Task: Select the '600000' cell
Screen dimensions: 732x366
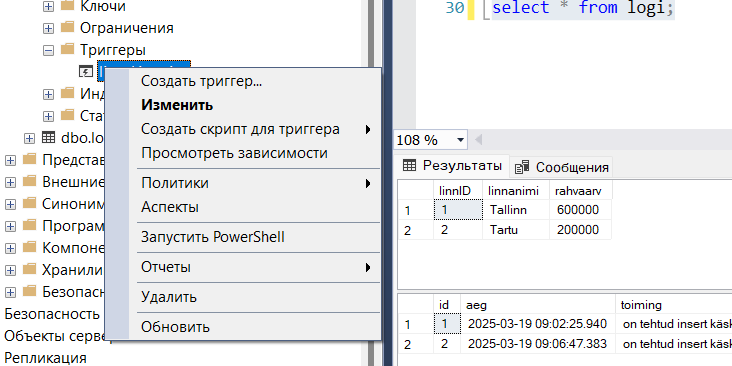Action: point(581,210)
